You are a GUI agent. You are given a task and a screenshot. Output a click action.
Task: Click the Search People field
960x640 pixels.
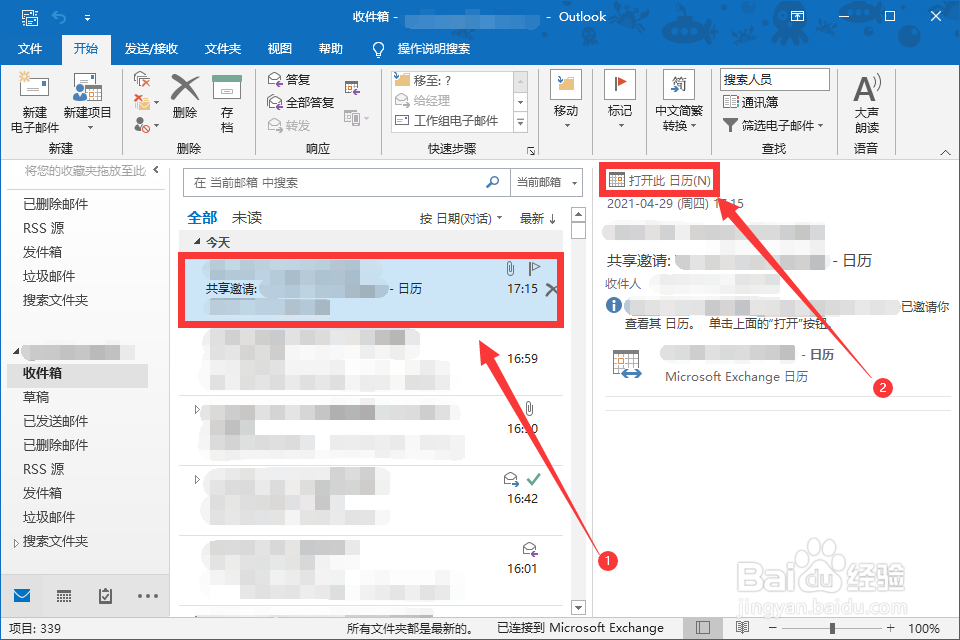pos(774,80)
